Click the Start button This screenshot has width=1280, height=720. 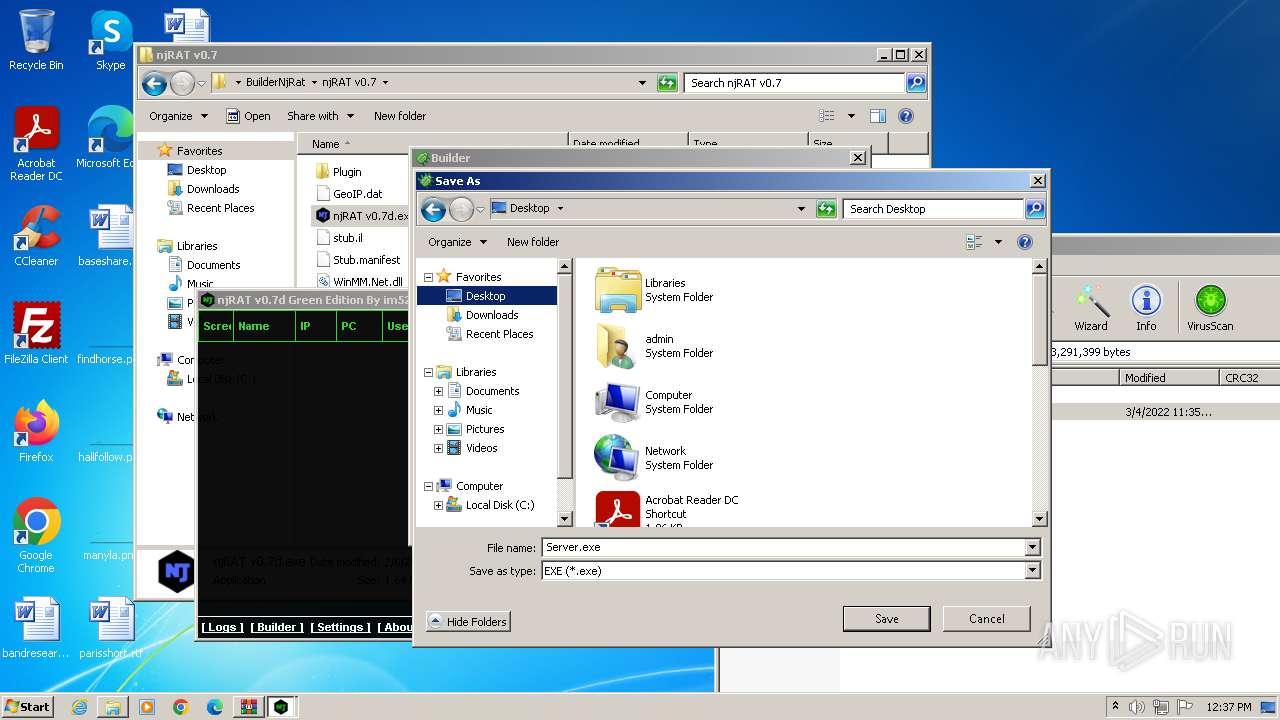(28, 706)
